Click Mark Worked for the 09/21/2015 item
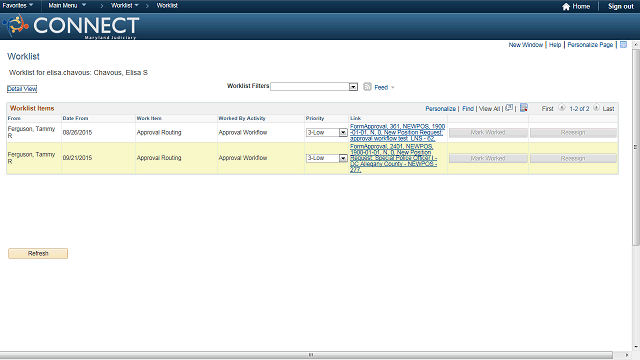 [x=488, y=158]
